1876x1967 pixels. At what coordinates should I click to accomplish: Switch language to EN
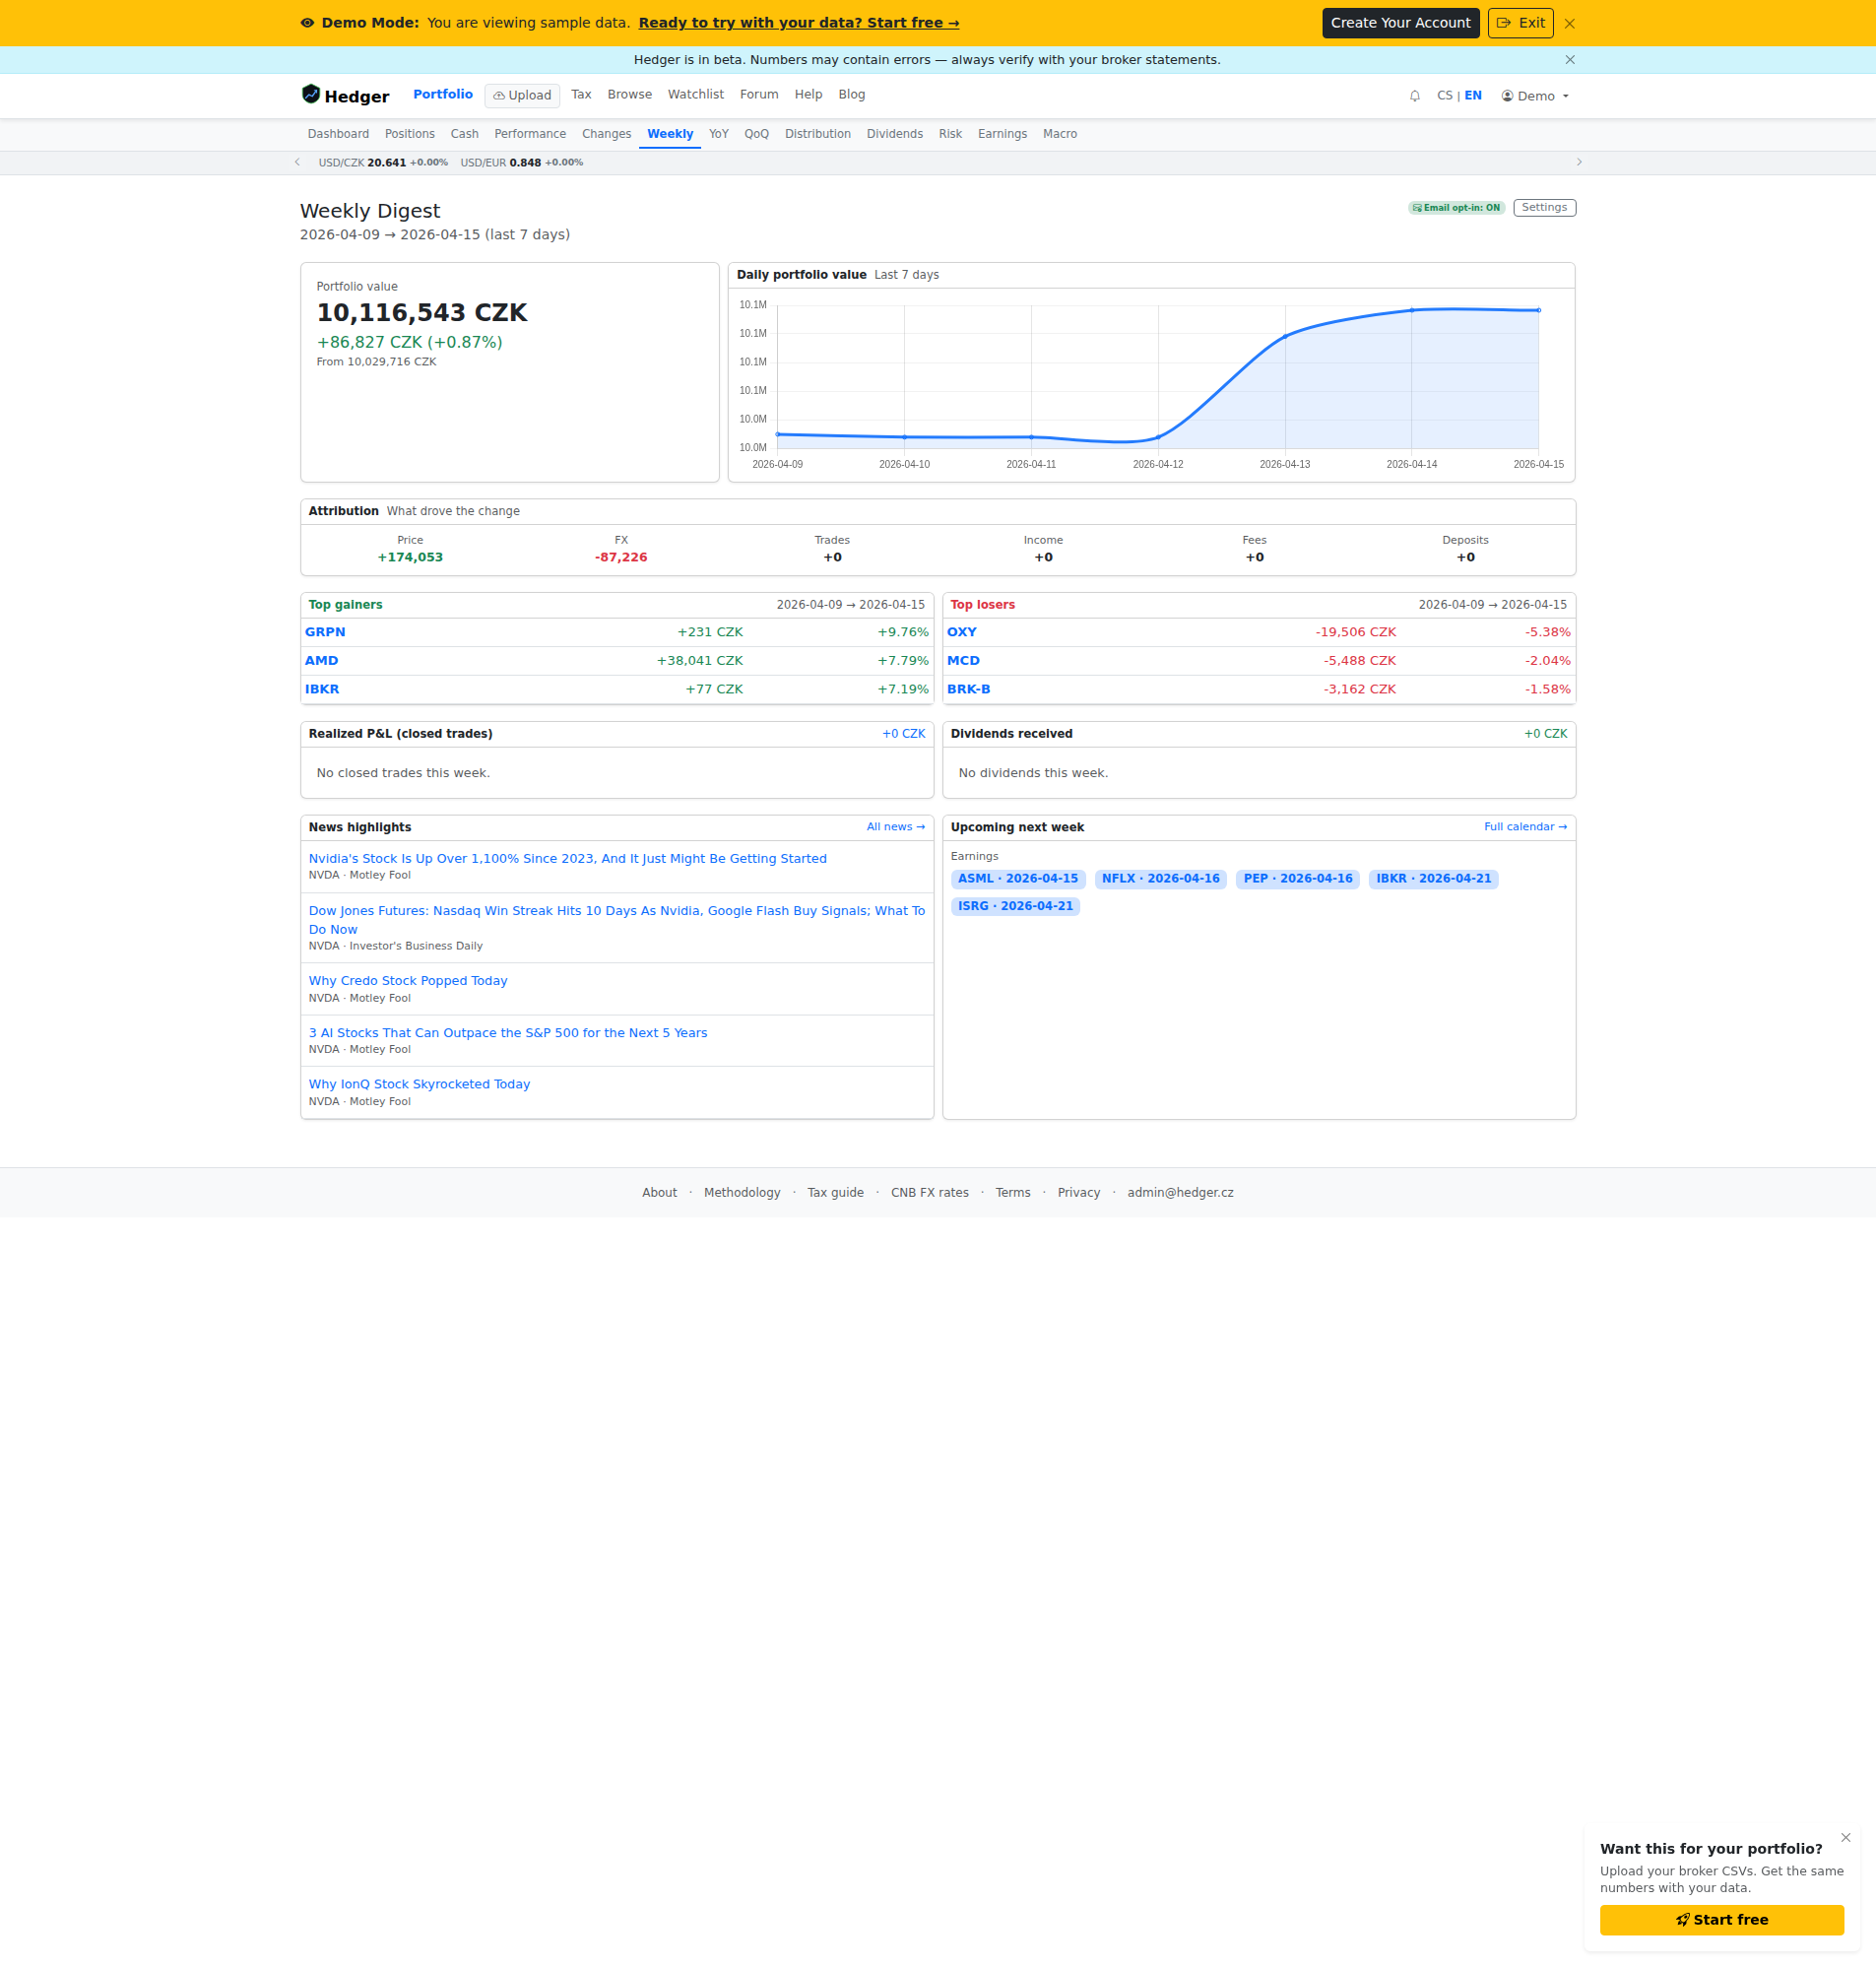click(x=1472, y=96)
